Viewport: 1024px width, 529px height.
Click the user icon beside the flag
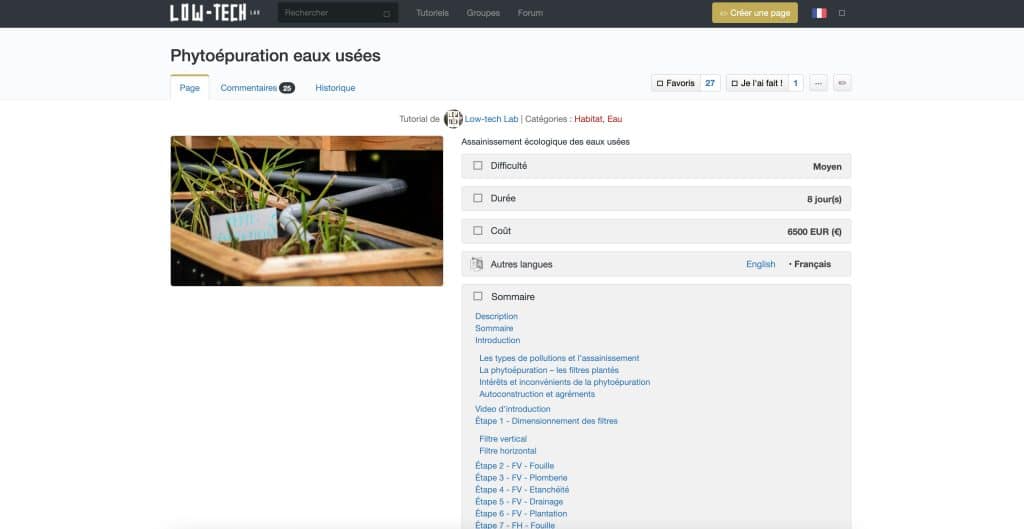[x=842, y=13]
